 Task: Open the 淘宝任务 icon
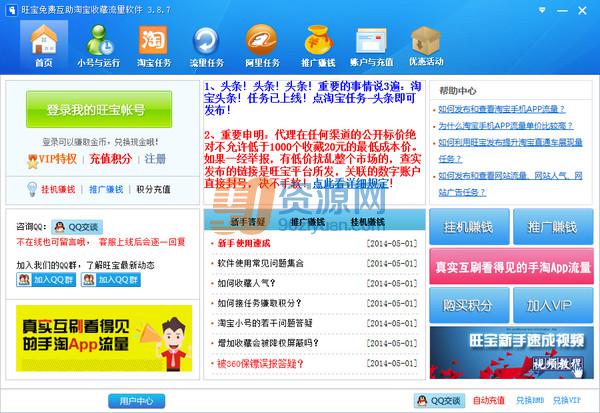pyautogui.click(x=154, y=45)
